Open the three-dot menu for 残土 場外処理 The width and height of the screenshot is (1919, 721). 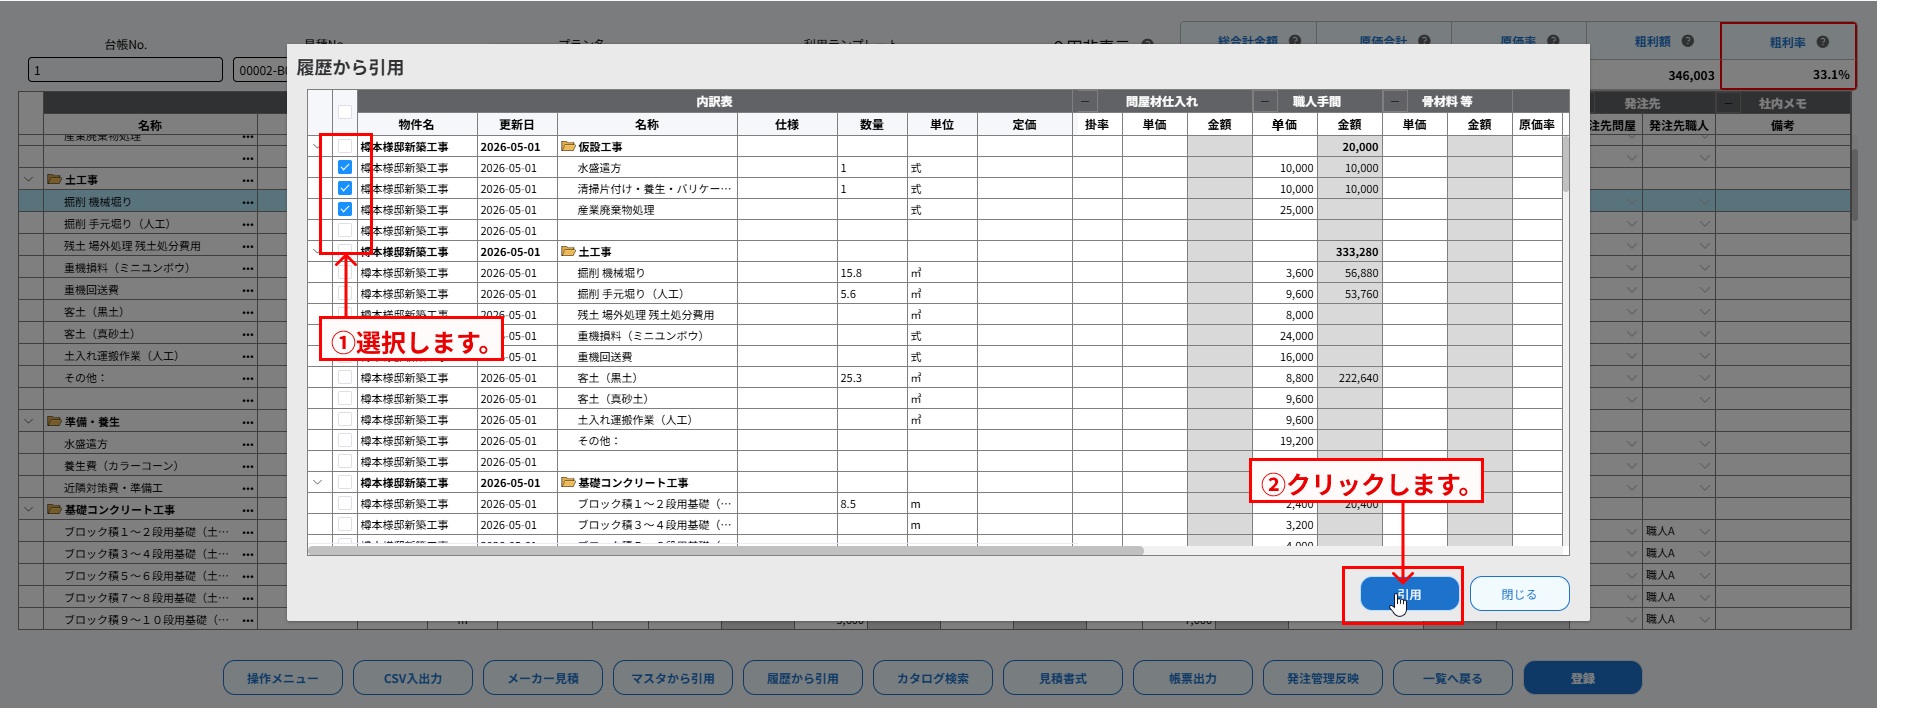[x=247, y=246]
